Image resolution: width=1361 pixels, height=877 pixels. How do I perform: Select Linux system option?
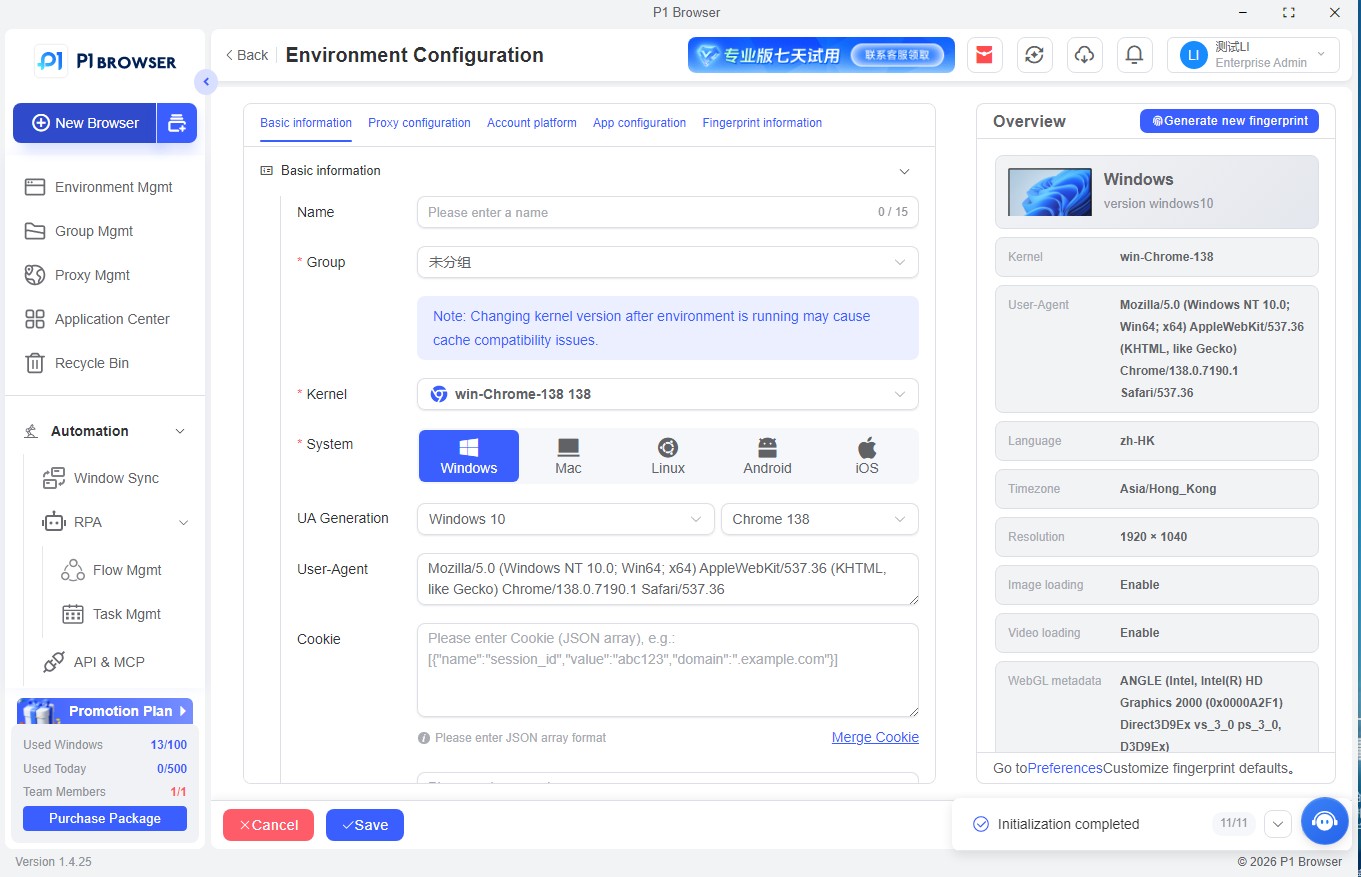(x=668, y=456)
